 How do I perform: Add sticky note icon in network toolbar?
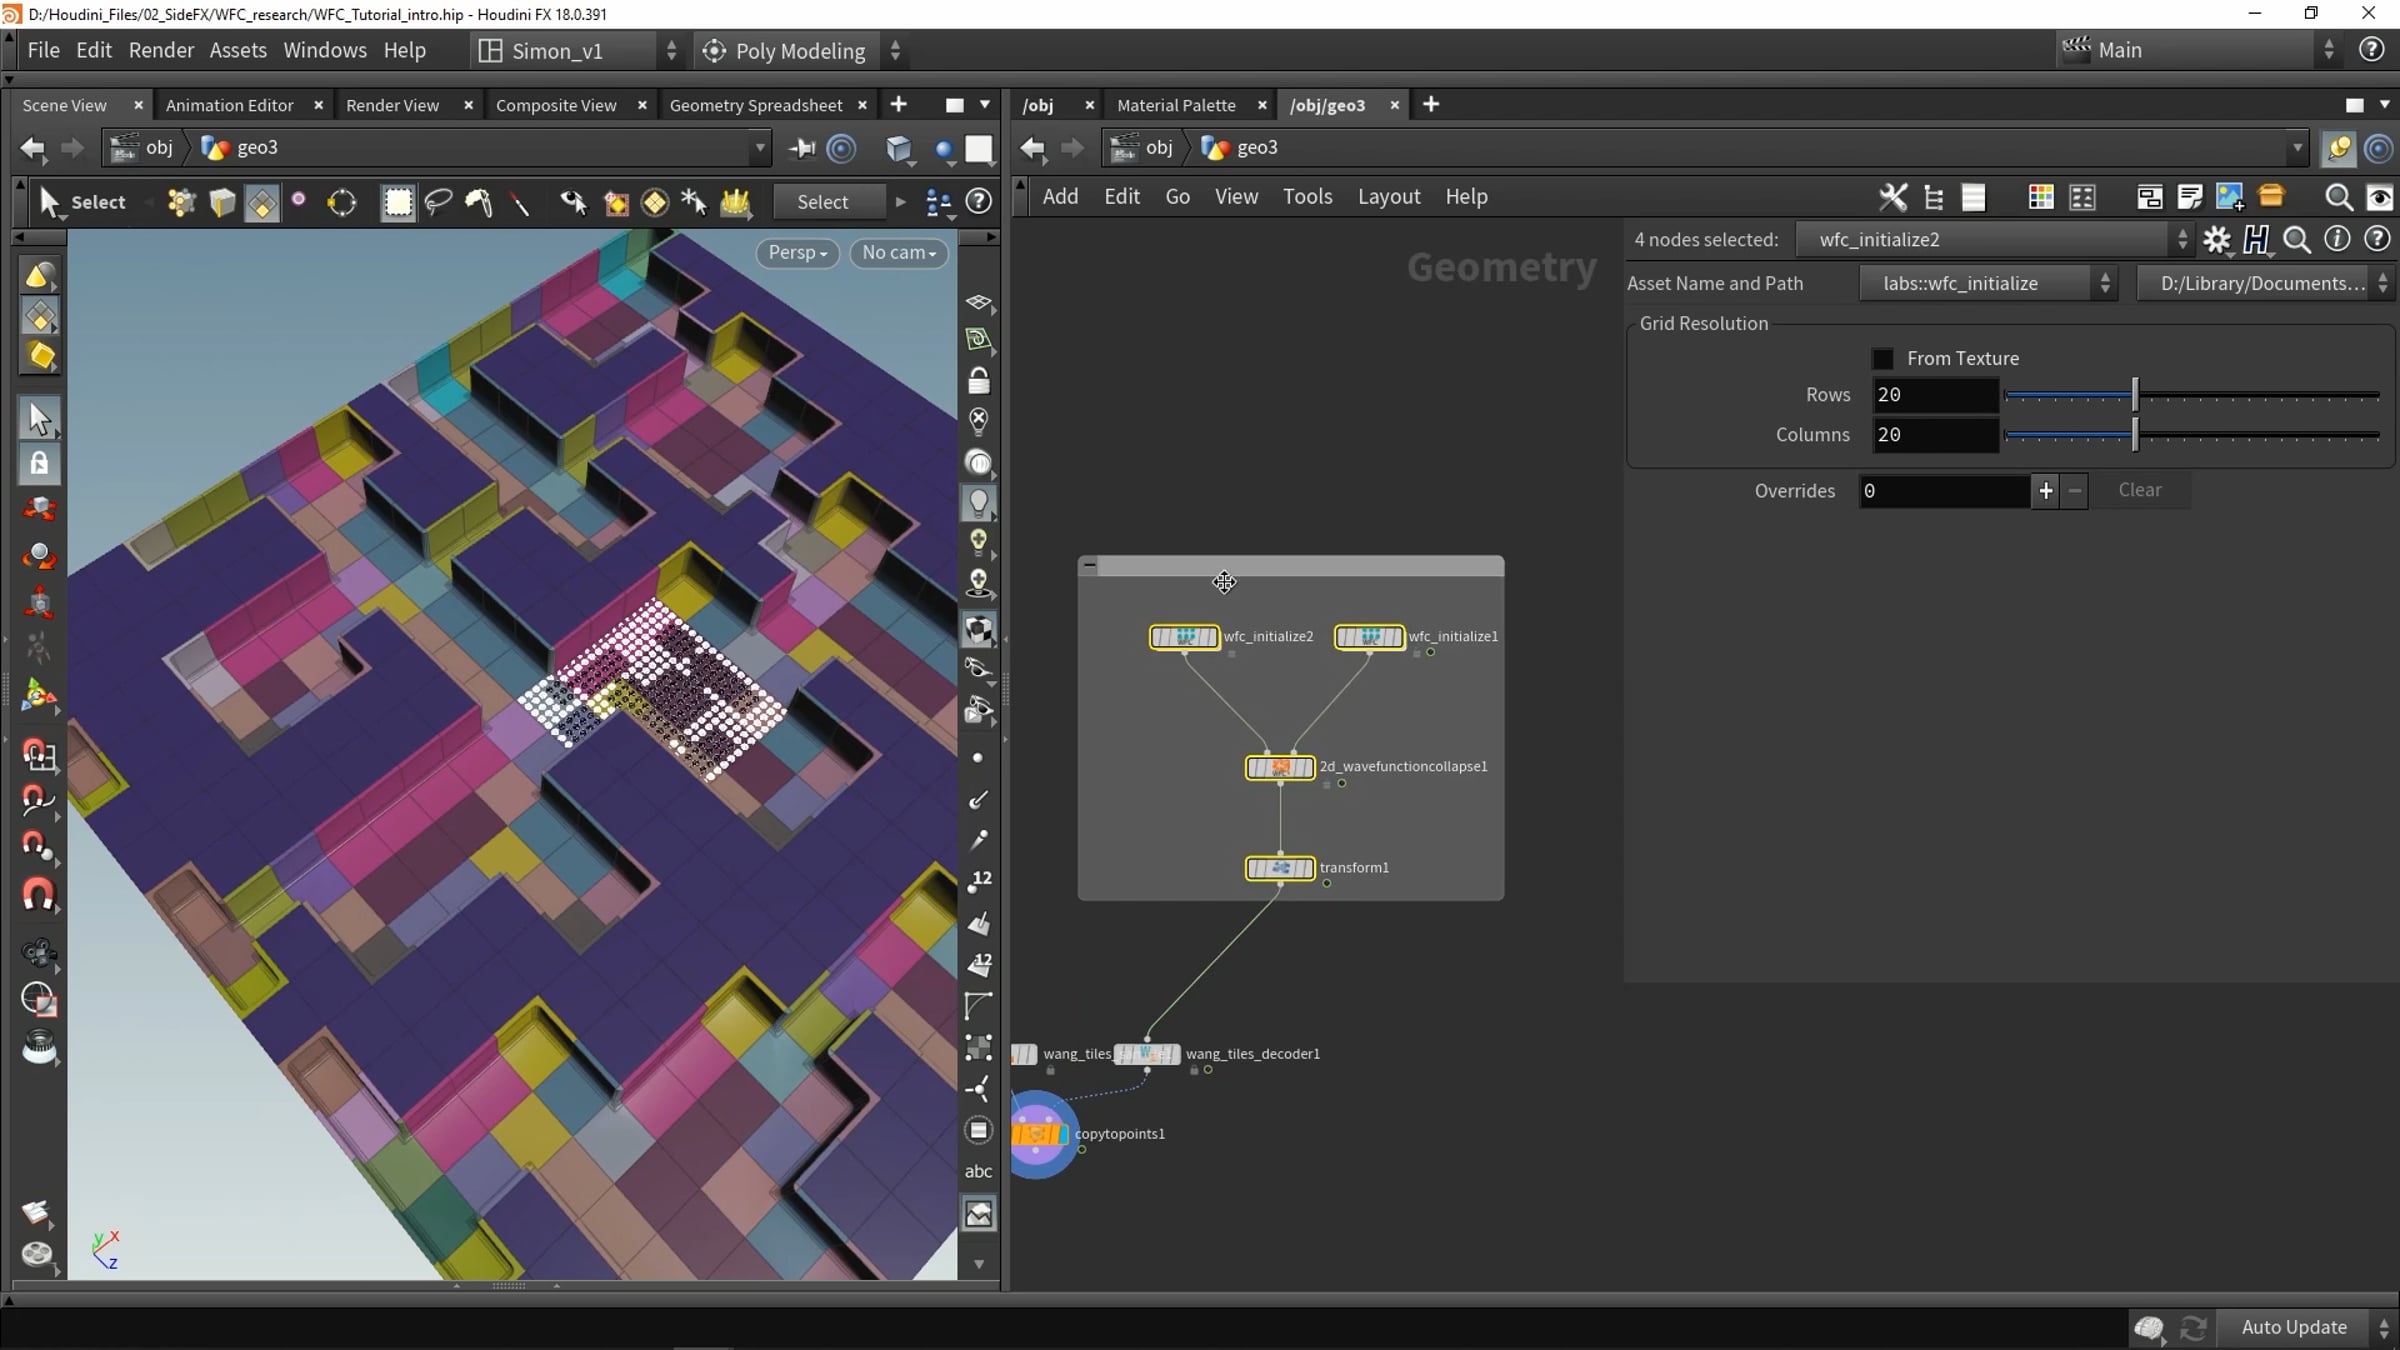click(x=2189, y=197)
